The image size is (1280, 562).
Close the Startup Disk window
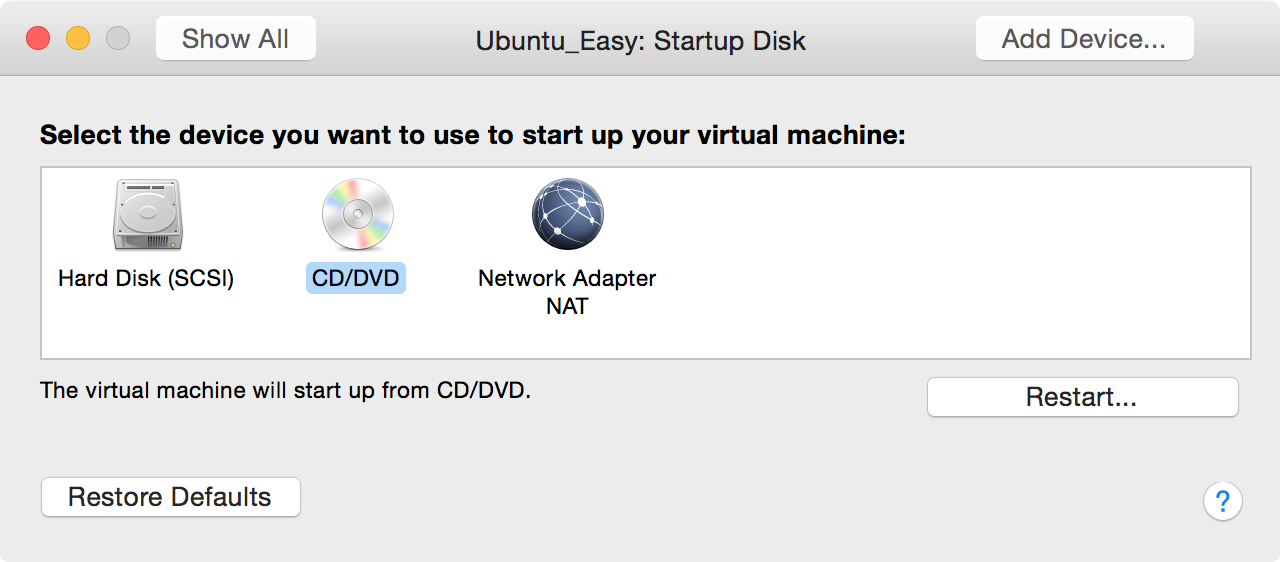point(38,39)
